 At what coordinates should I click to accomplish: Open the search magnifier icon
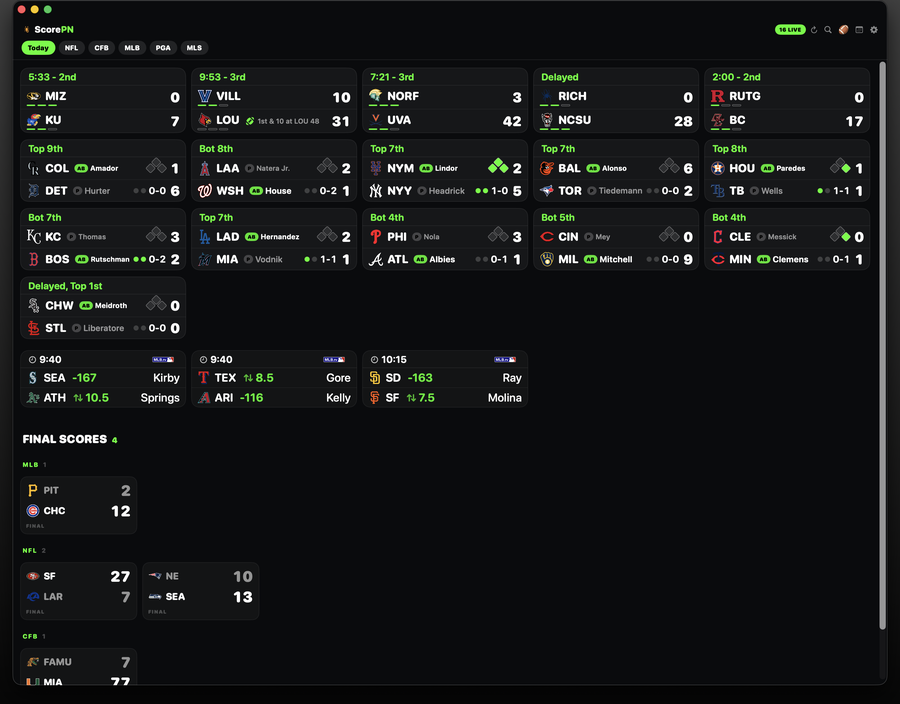click(x=828, y=30)
